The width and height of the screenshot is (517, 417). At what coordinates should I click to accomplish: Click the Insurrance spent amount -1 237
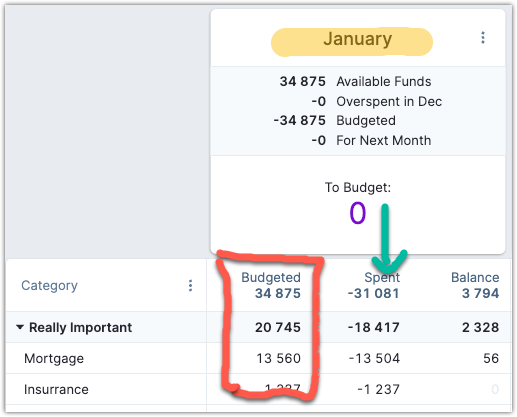pos(378,389)
